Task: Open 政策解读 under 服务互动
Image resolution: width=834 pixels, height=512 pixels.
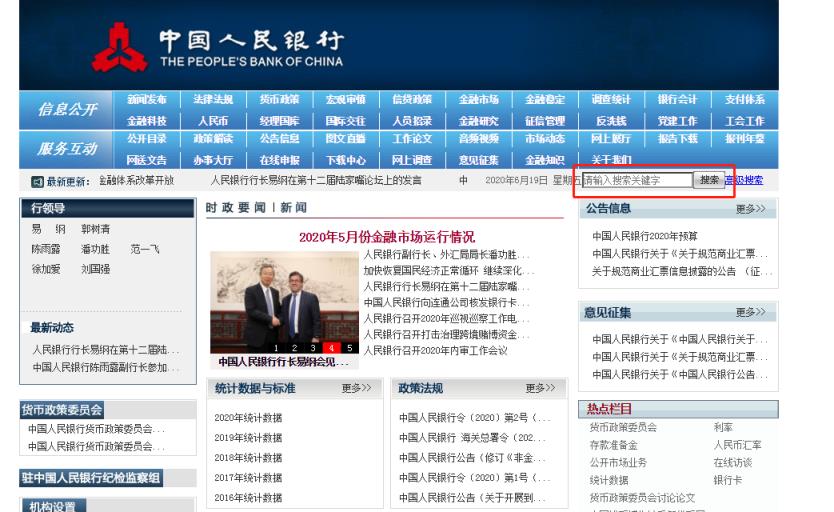Action: click(x=213, y=139)
